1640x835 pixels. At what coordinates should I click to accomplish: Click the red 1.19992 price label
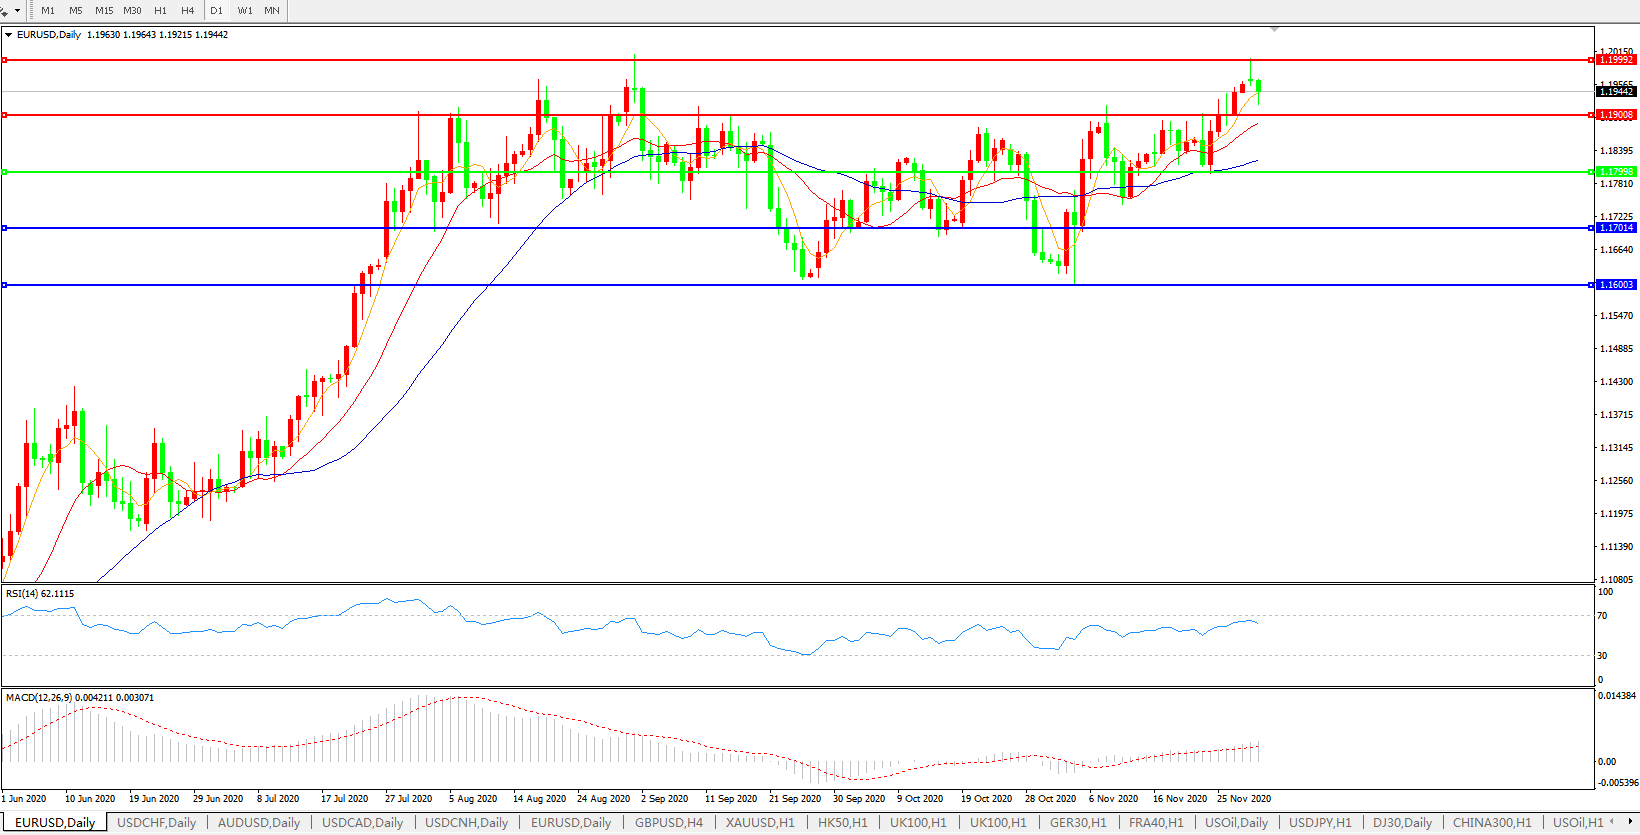coord(1616,60)
